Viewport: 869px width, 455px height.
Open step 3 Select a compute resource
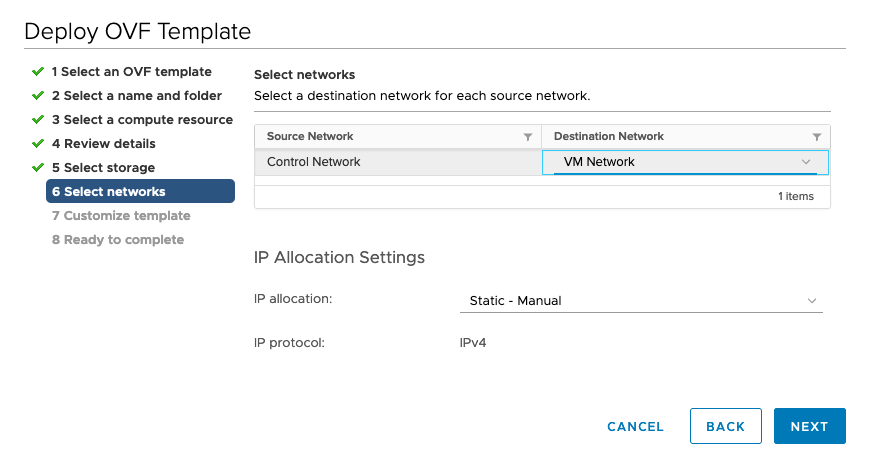pyautogui.click(x=142, y=120)
